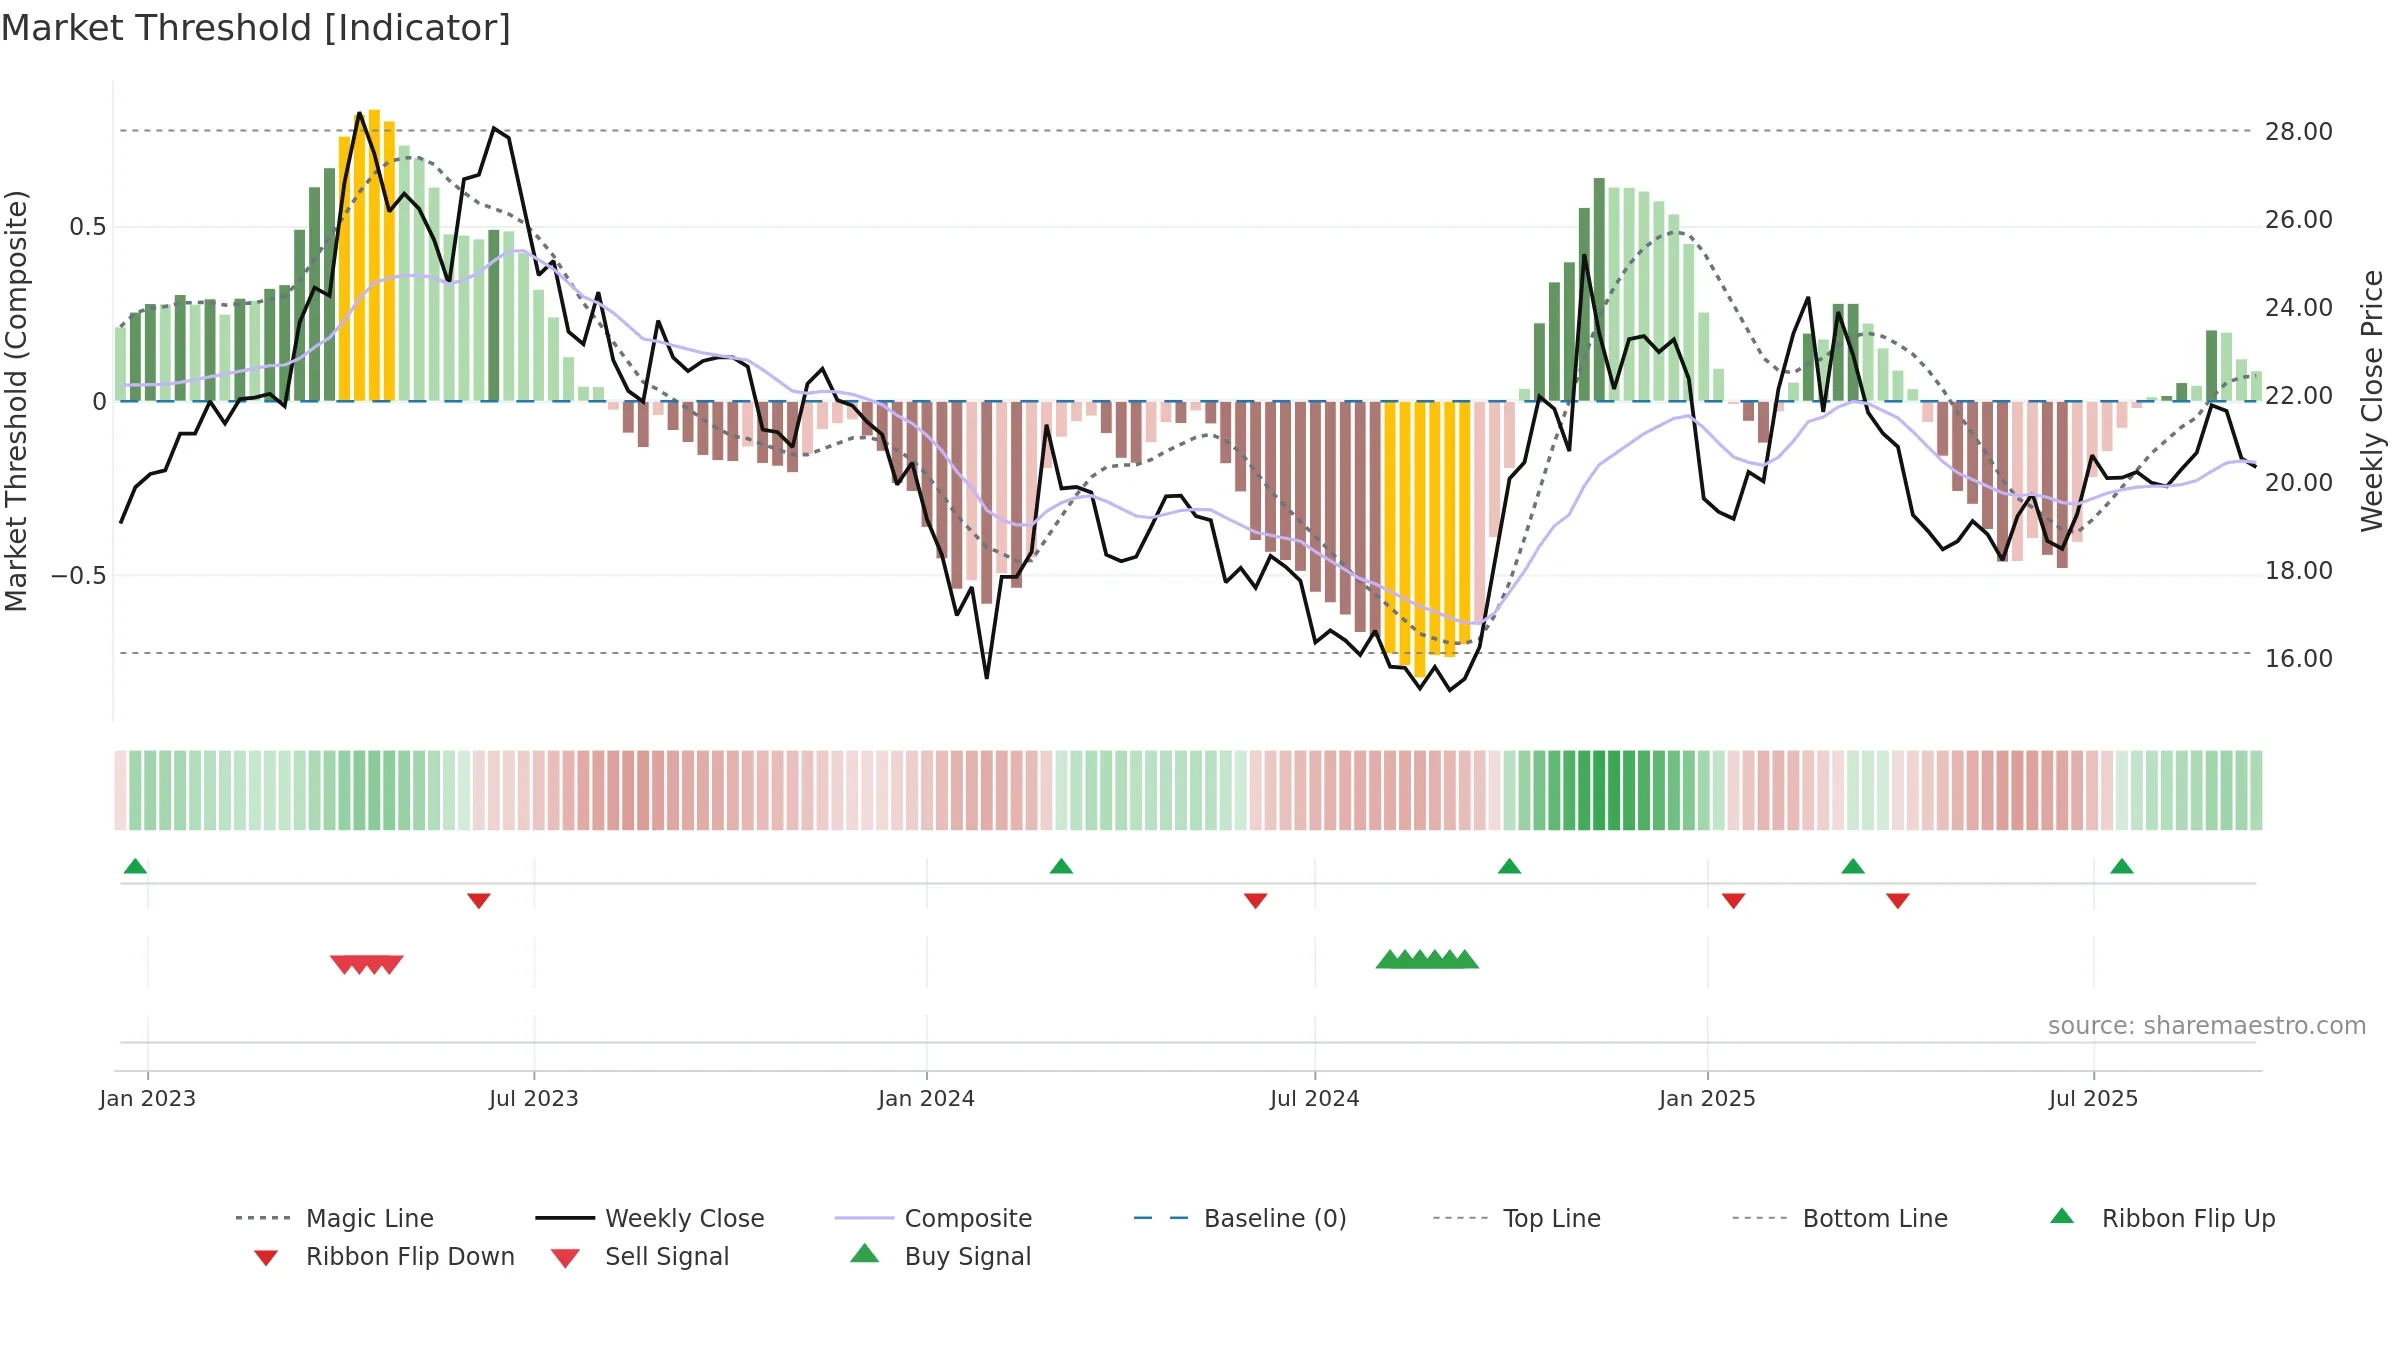
Task: Toggle the Composite legend entry
Action: coord(933,1218)
